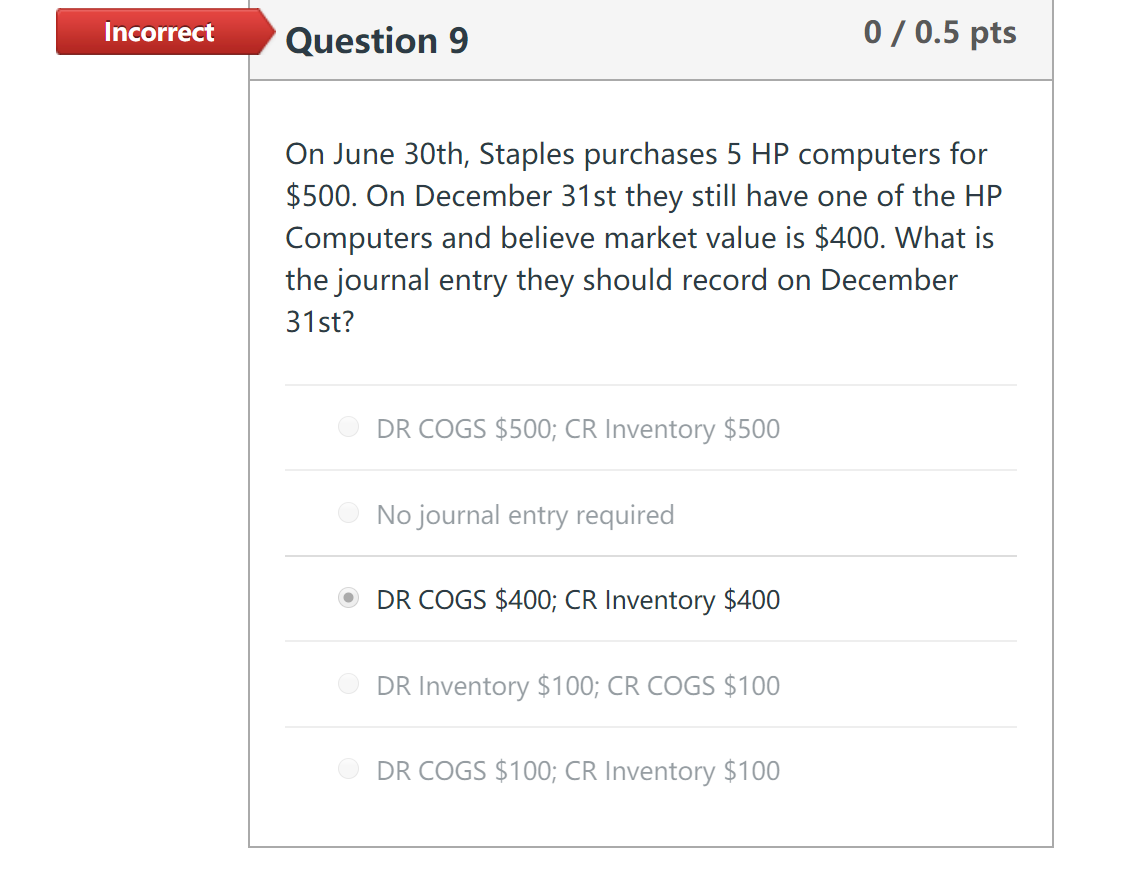Select radio button for 'DR Inventory $100; CR COGS $100'
1145x887 pixels.
(x=349, y=684)
